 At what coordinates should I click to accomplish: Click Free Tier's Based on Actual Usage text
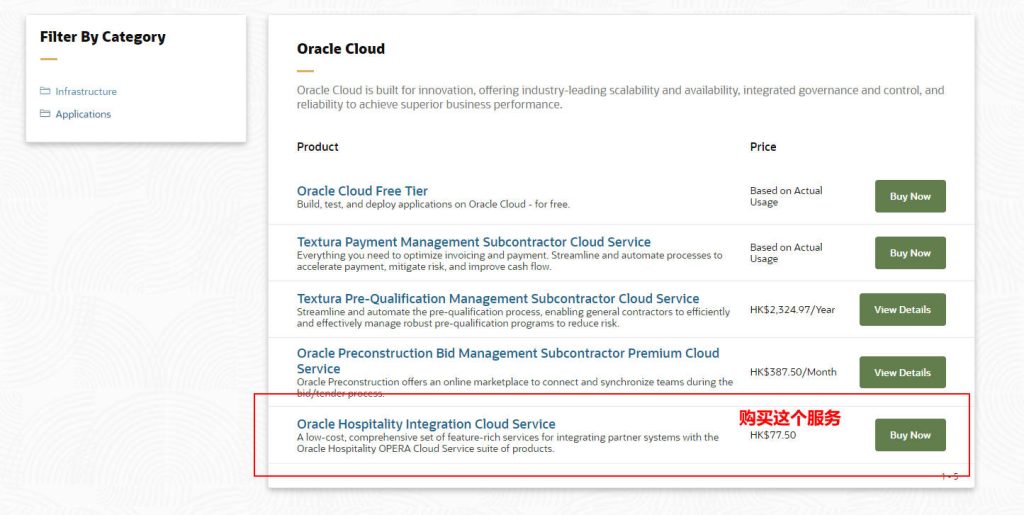point(786,196)
